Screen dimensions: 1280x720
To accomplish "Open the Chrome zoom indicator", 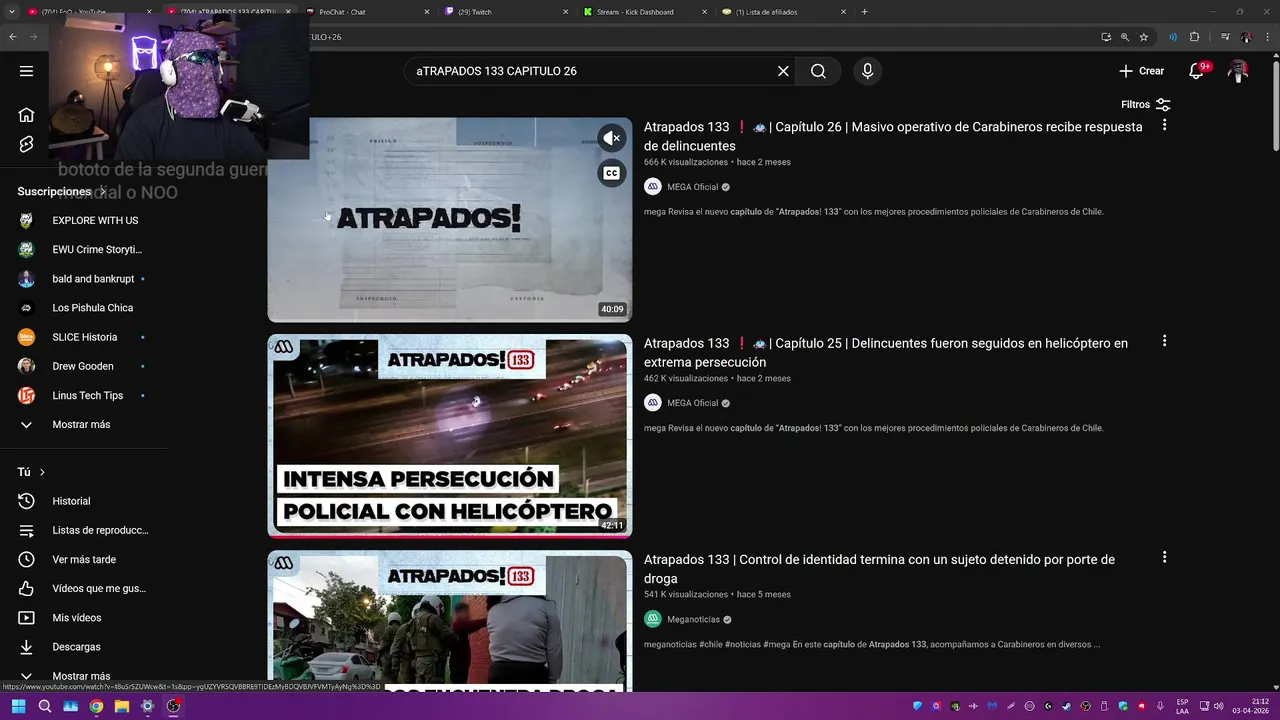I will (1124, 37).
